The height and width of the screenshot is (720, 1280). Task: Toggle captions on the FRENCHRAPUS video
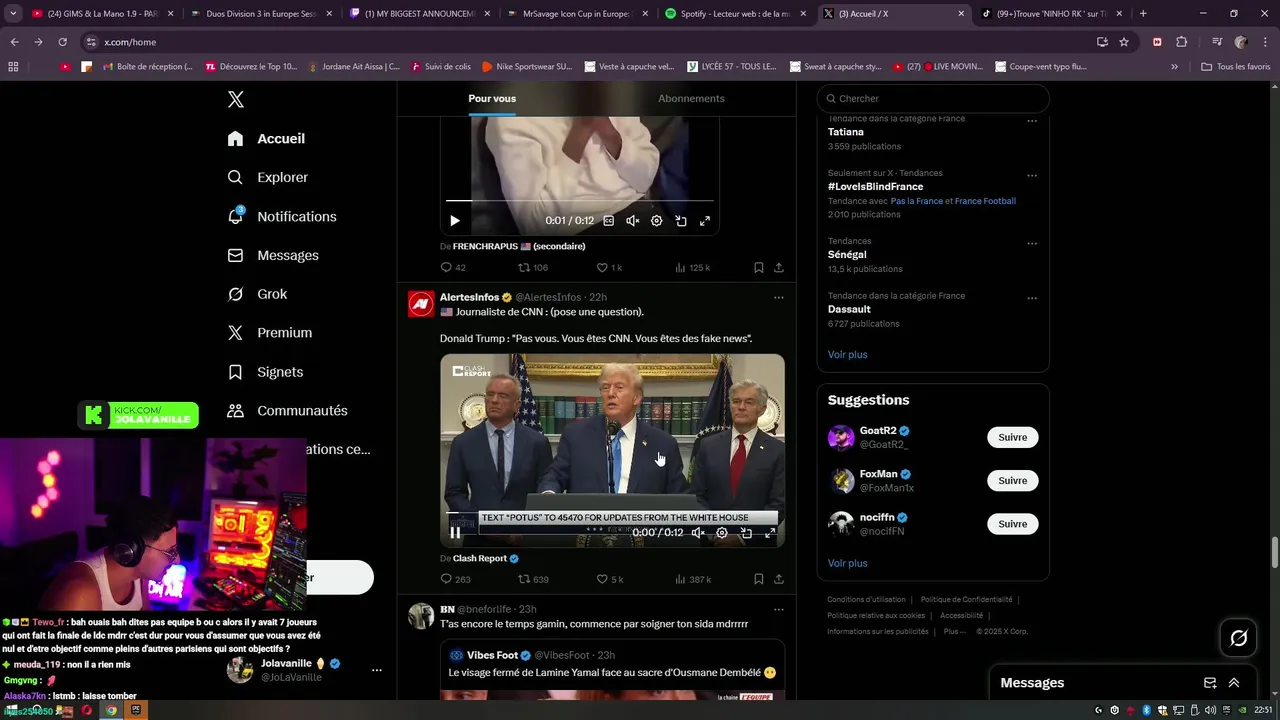608,221
